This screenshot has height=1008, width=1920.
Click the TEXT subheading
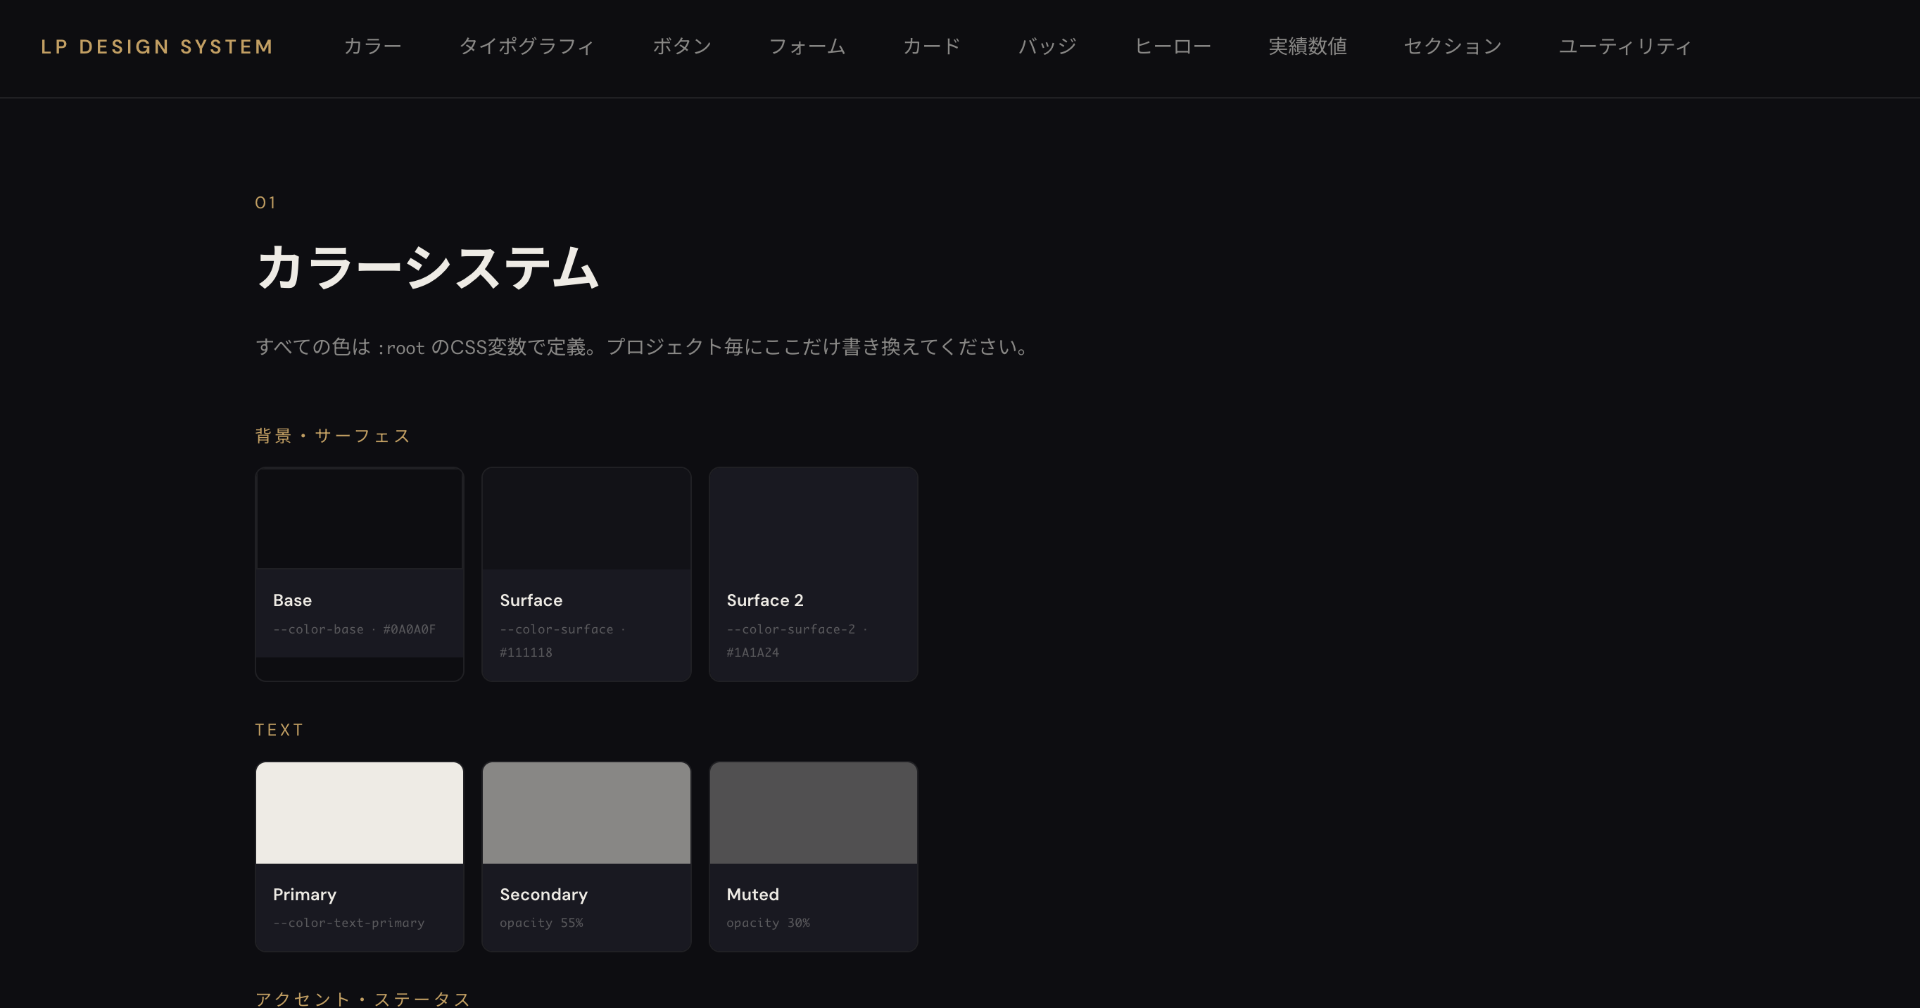tap(279, 730)
